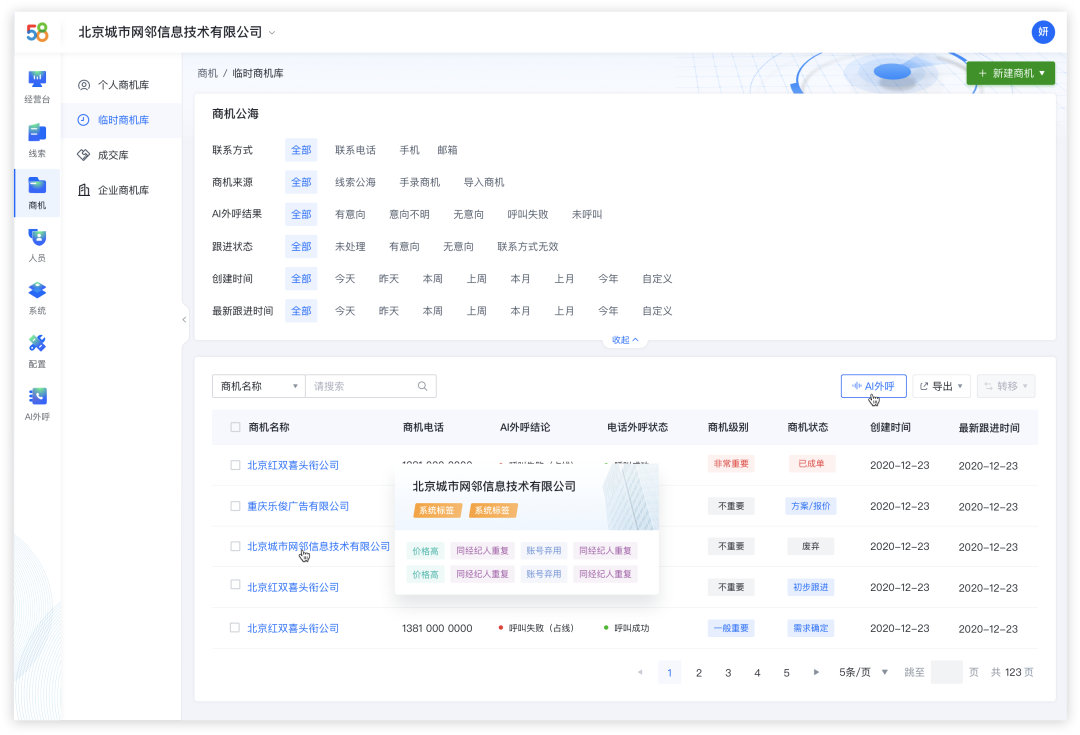
Task: Click the user avatar 妍
Action: pos(1043,32)
